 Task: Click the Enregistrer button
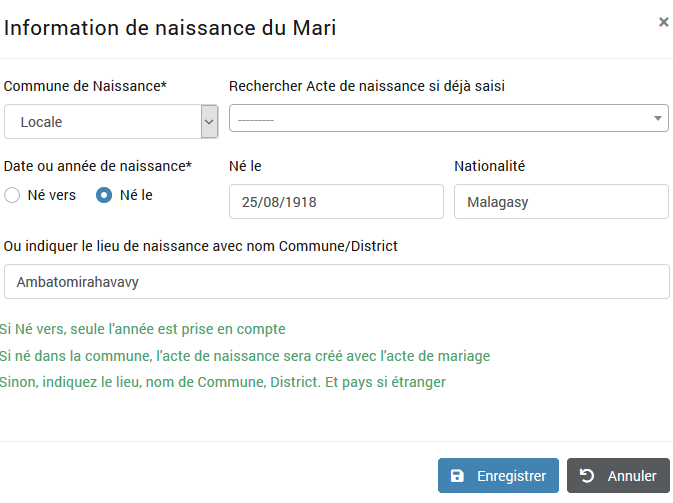[498, 476]
